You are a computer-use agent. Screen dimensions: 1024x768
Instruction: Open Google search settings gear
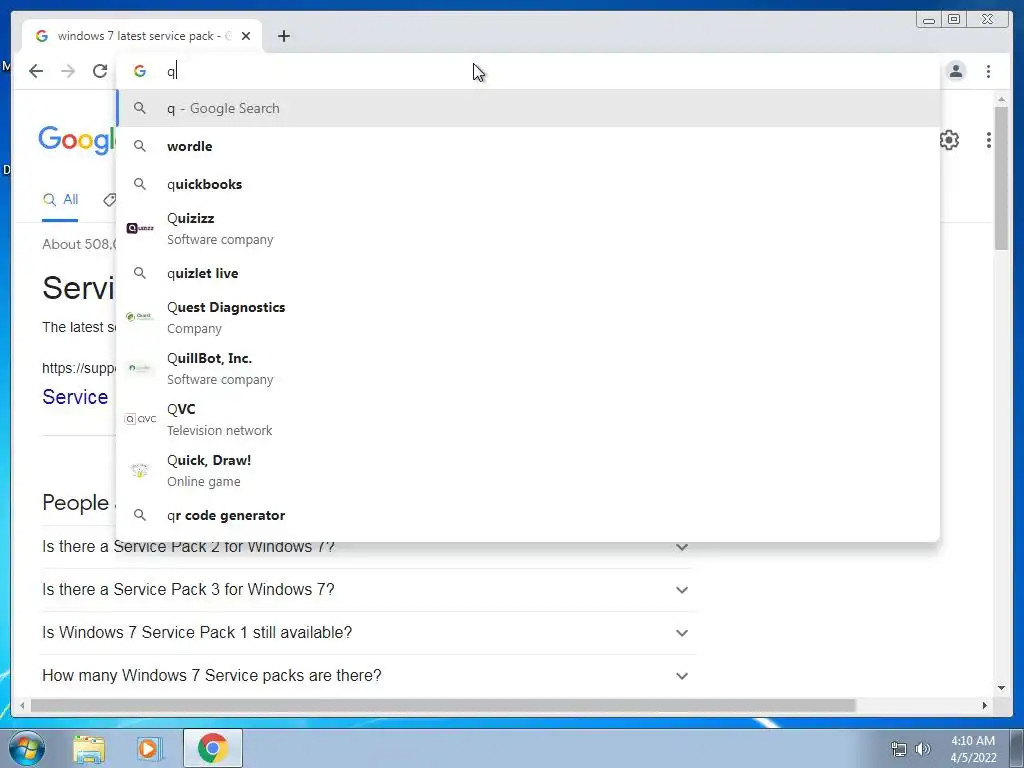pos(949,140)
